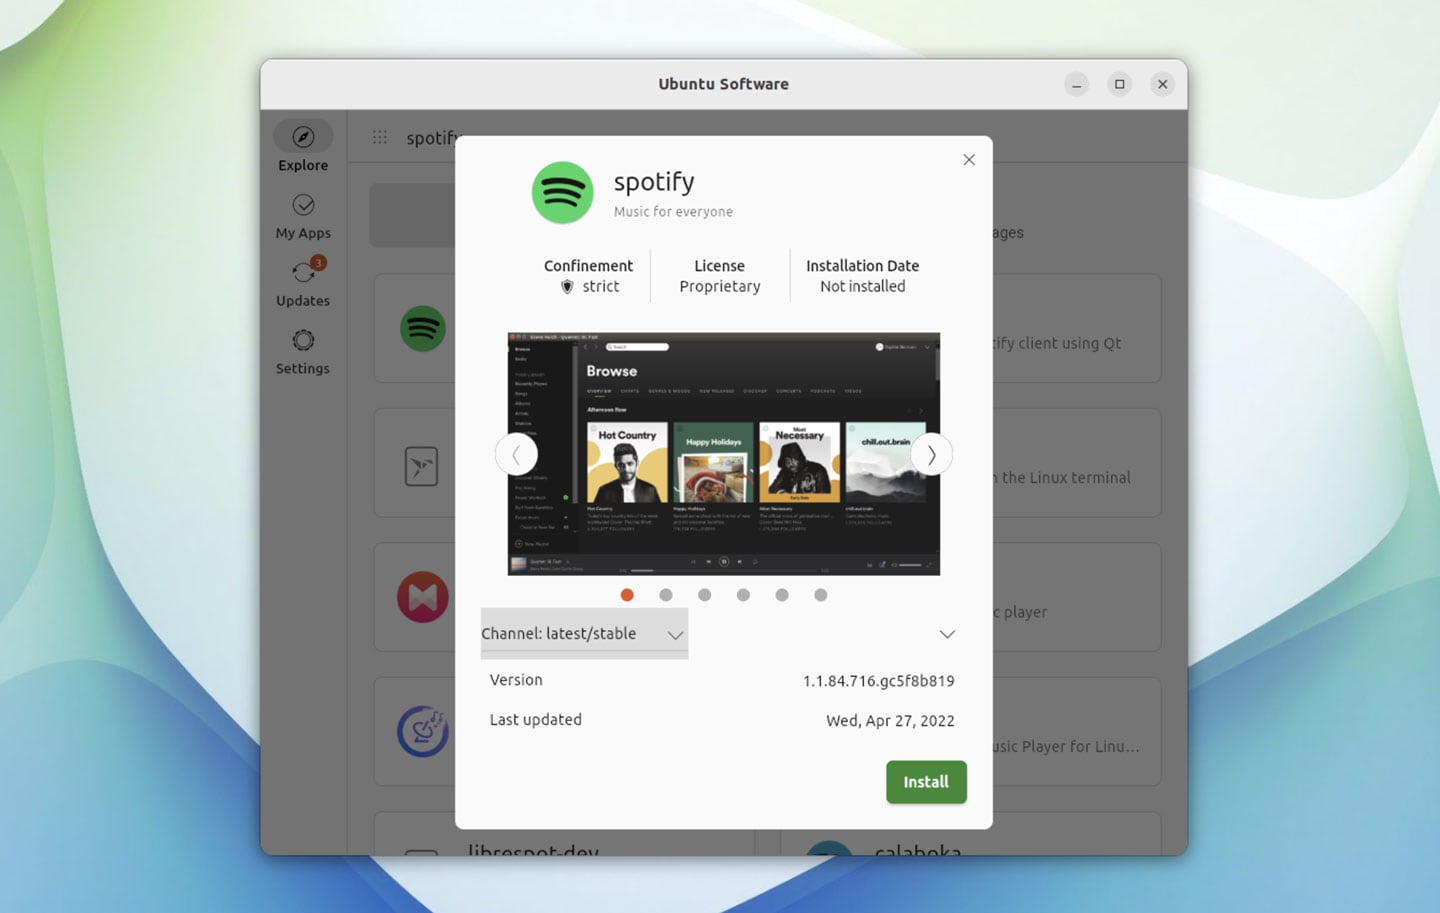
Task: Open the result mentioning client using Qt
Action: 1076,328
